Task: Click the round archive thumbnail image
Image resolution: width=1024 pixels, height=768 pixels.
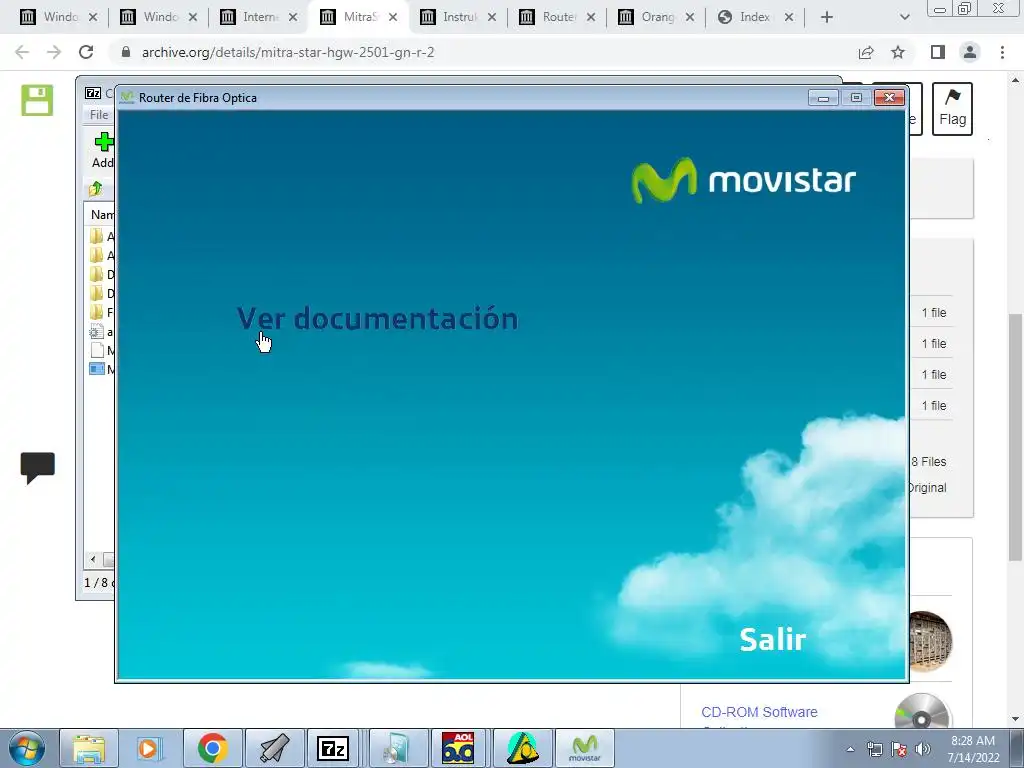Action: click(930, 641)
